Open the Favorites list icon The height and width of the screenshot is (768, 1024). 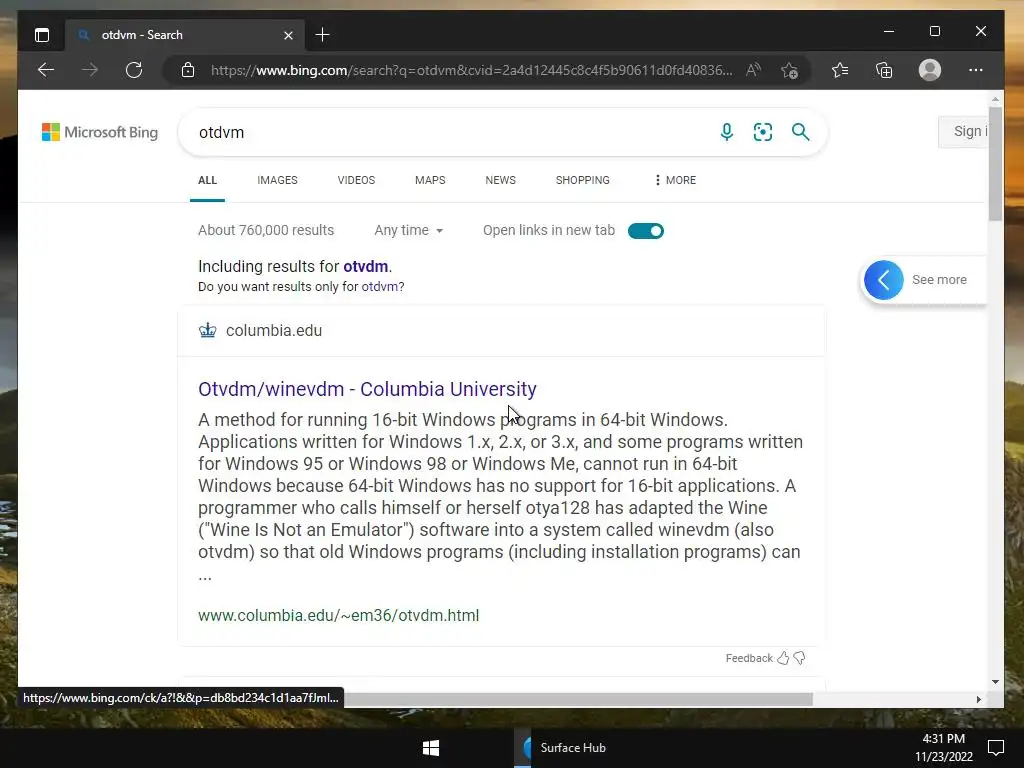coord(840,70)
